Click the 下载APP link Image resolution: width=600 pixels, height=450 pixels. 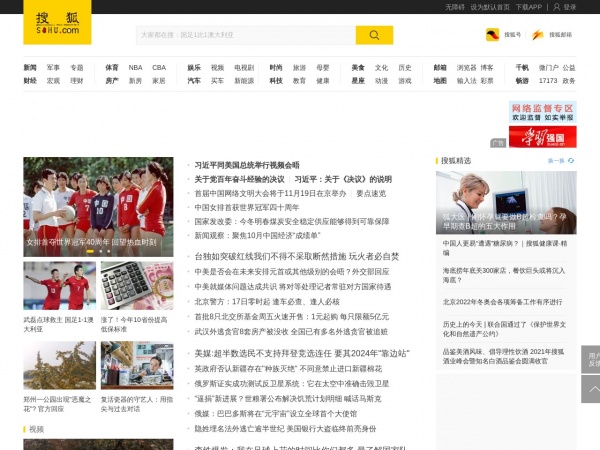pos(529,7)
